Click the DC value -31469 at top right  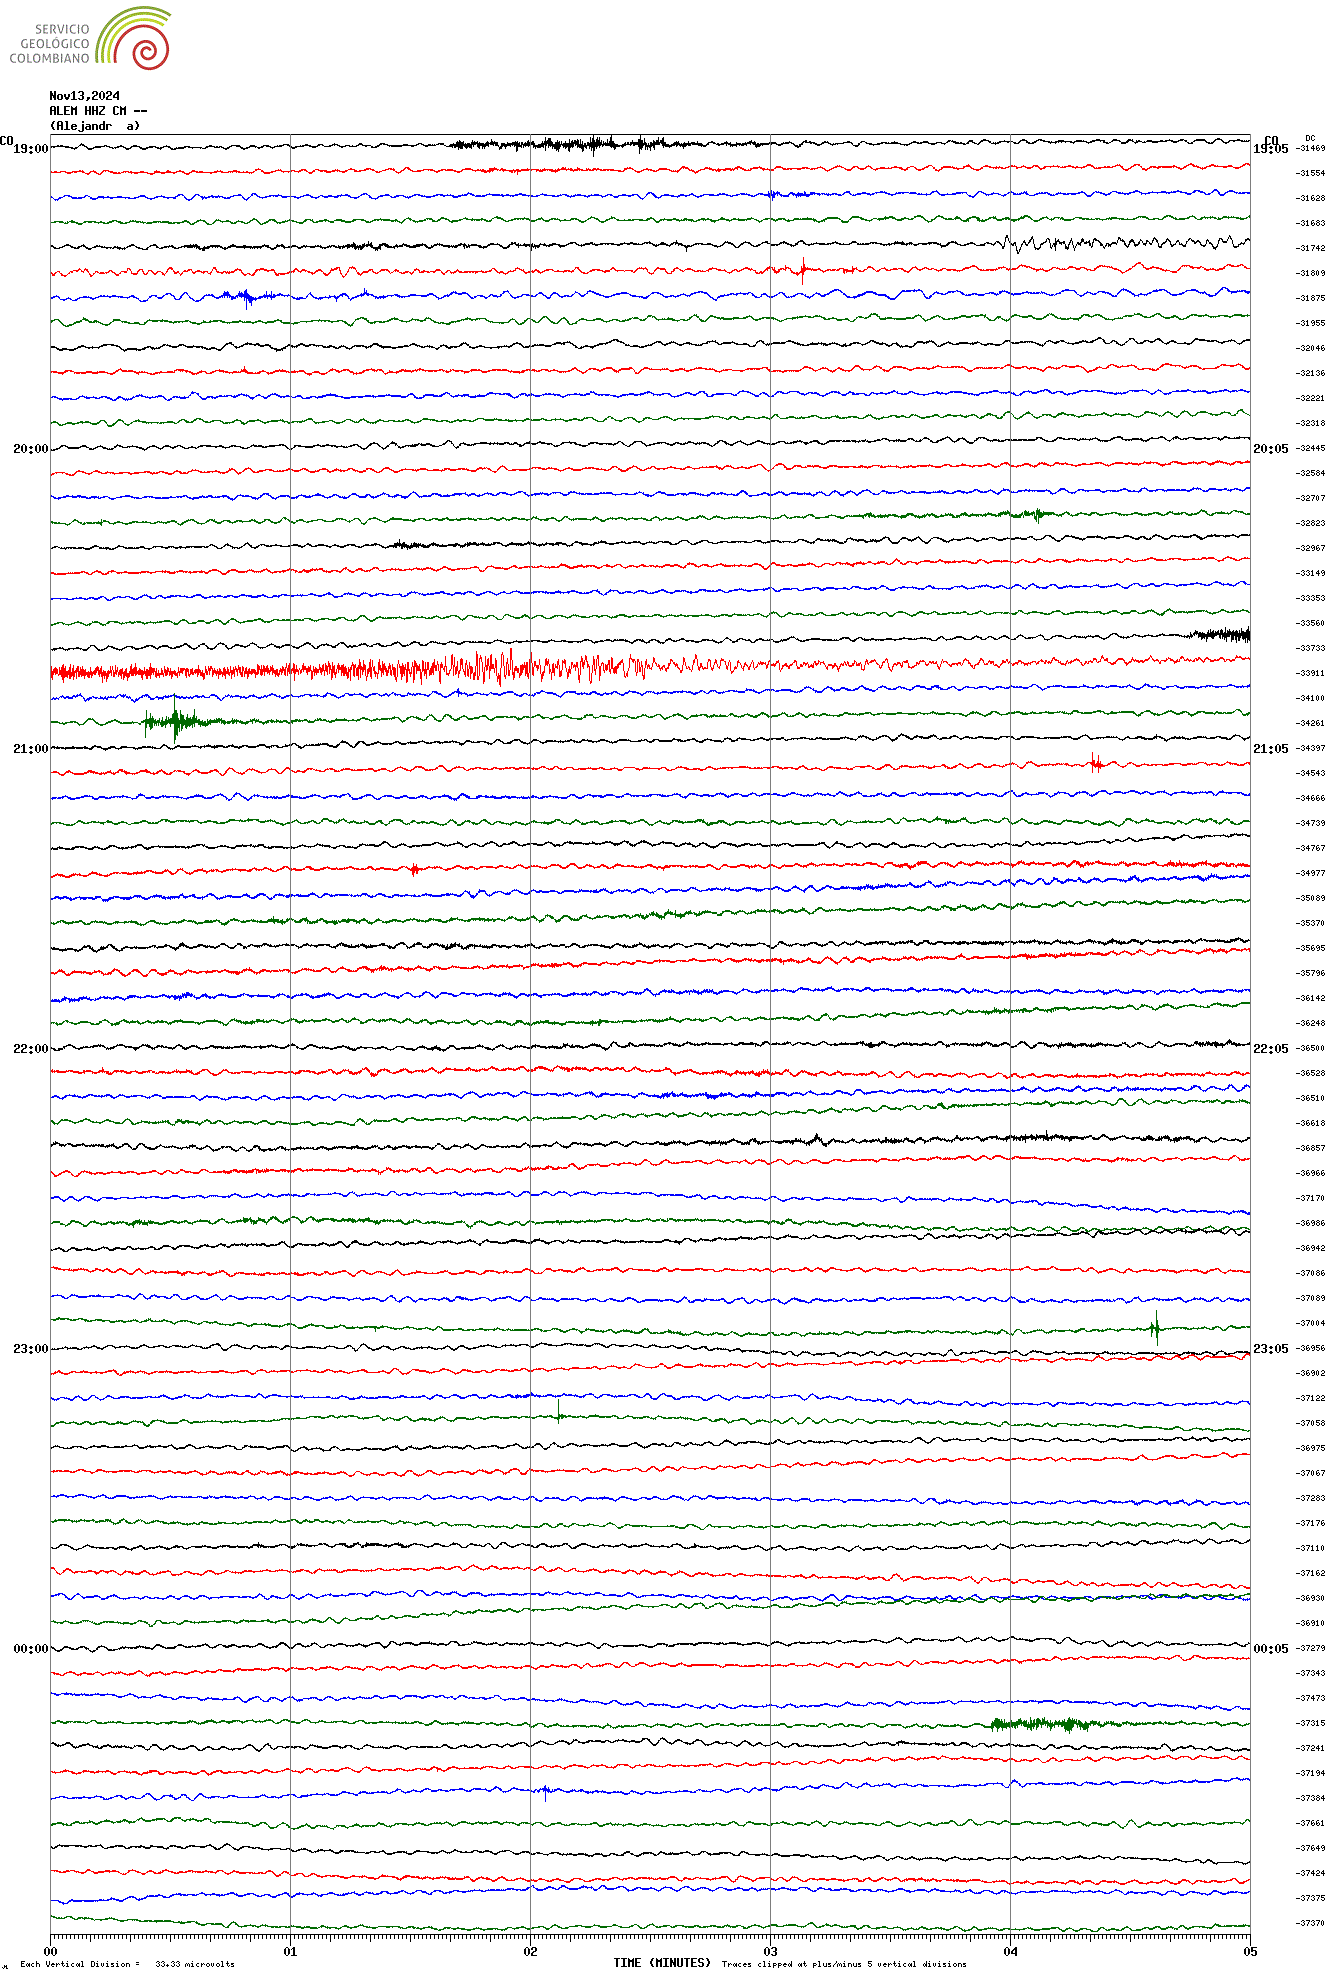click(1310, 149)
